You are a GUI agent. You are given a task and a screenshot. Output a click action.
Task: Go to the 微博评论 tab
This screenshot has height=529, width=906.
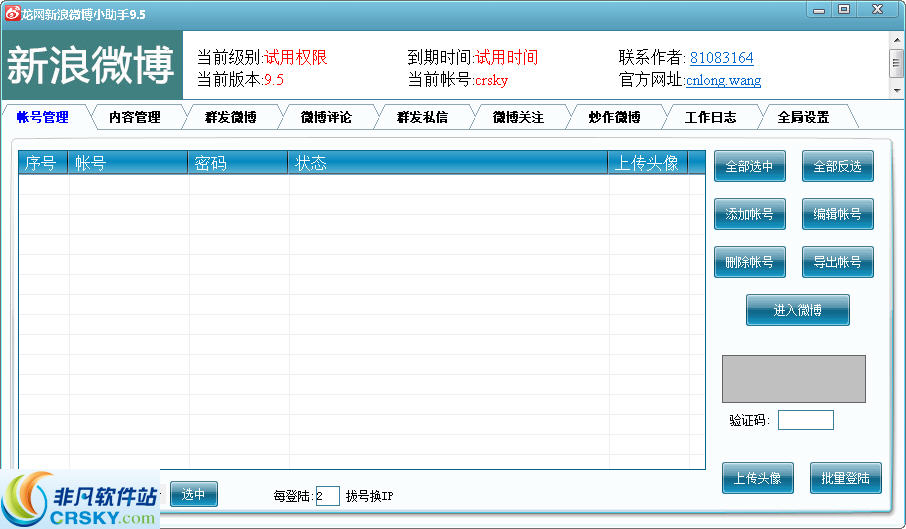tap(326, 117)
